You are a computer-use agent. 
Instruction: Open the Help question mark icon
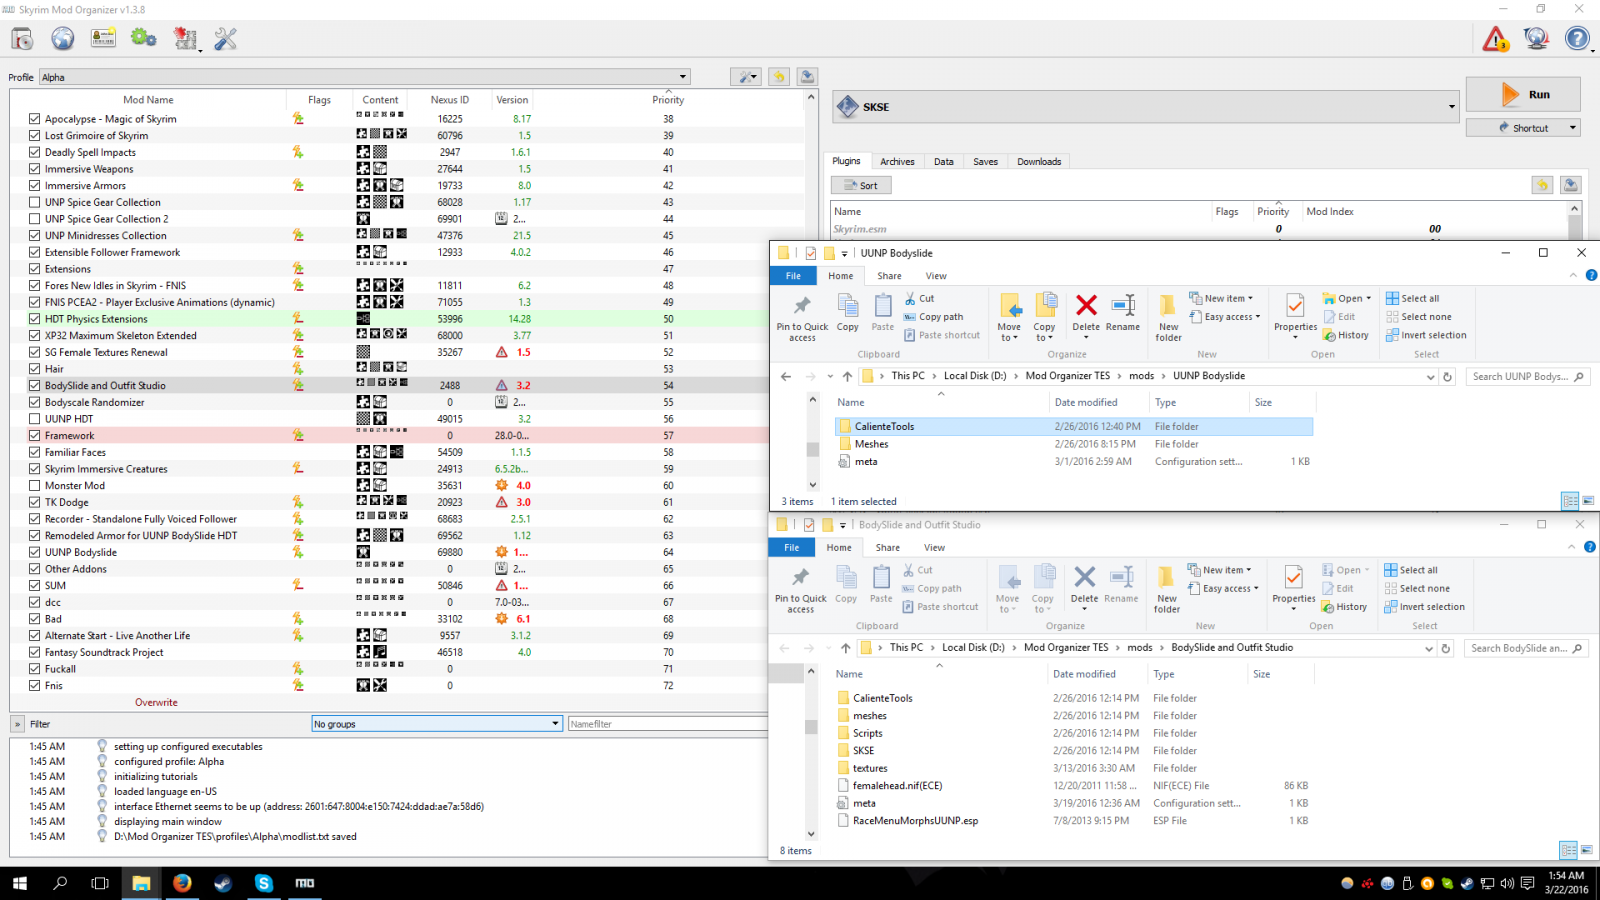[1577, 39]
